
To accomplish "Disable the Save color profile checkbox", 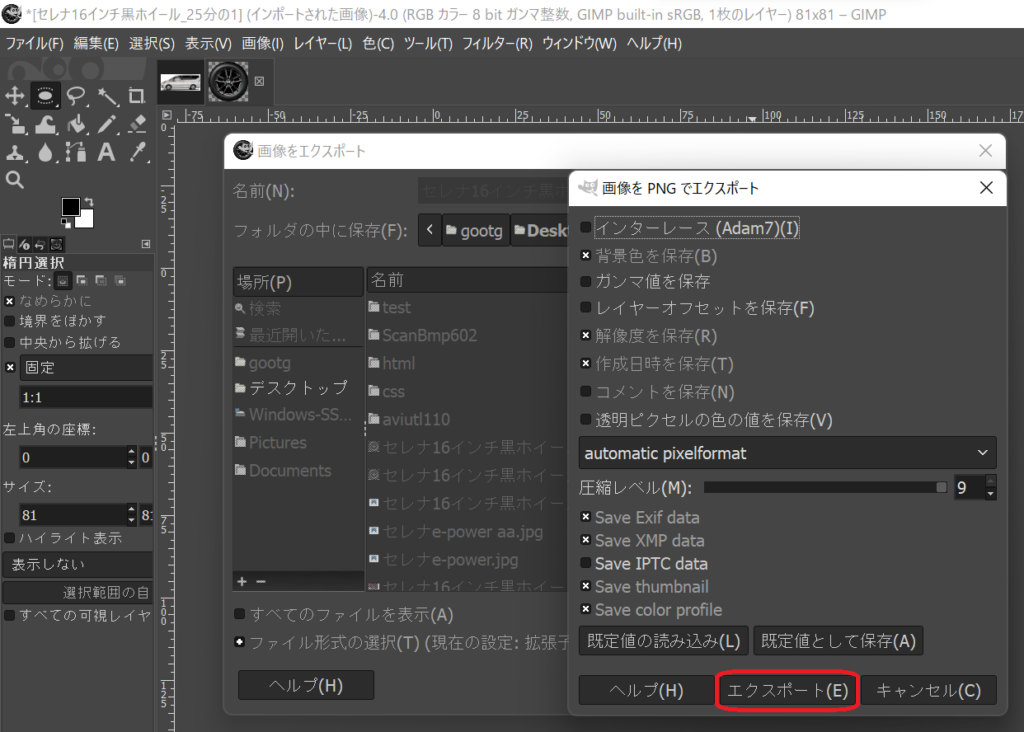I will click(586, 610).
